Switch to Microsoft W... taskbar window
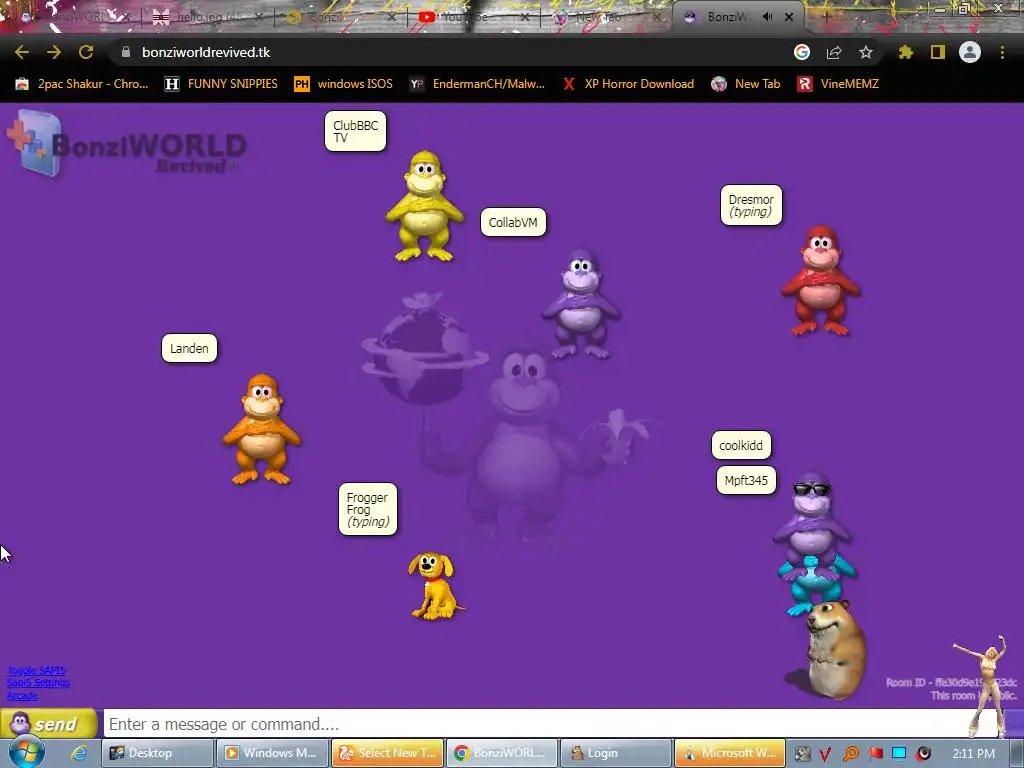The image size is (1024, 768). pos(730,753)
